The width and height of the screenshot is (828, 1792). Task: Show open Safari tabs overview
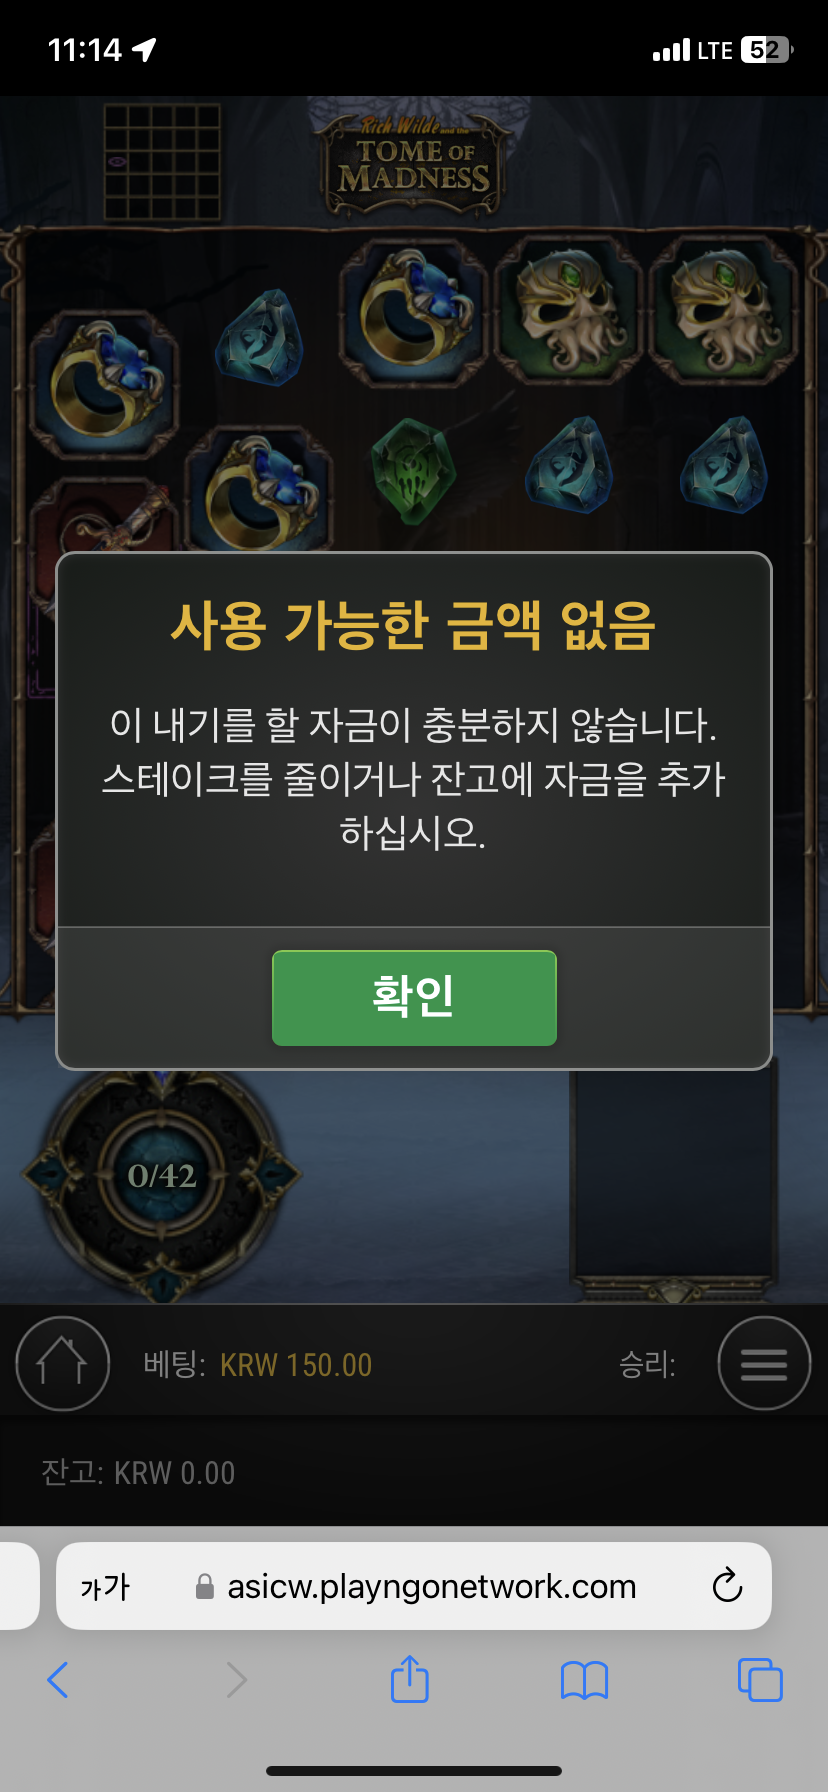pyautogui.click(x=760, y=1680)
